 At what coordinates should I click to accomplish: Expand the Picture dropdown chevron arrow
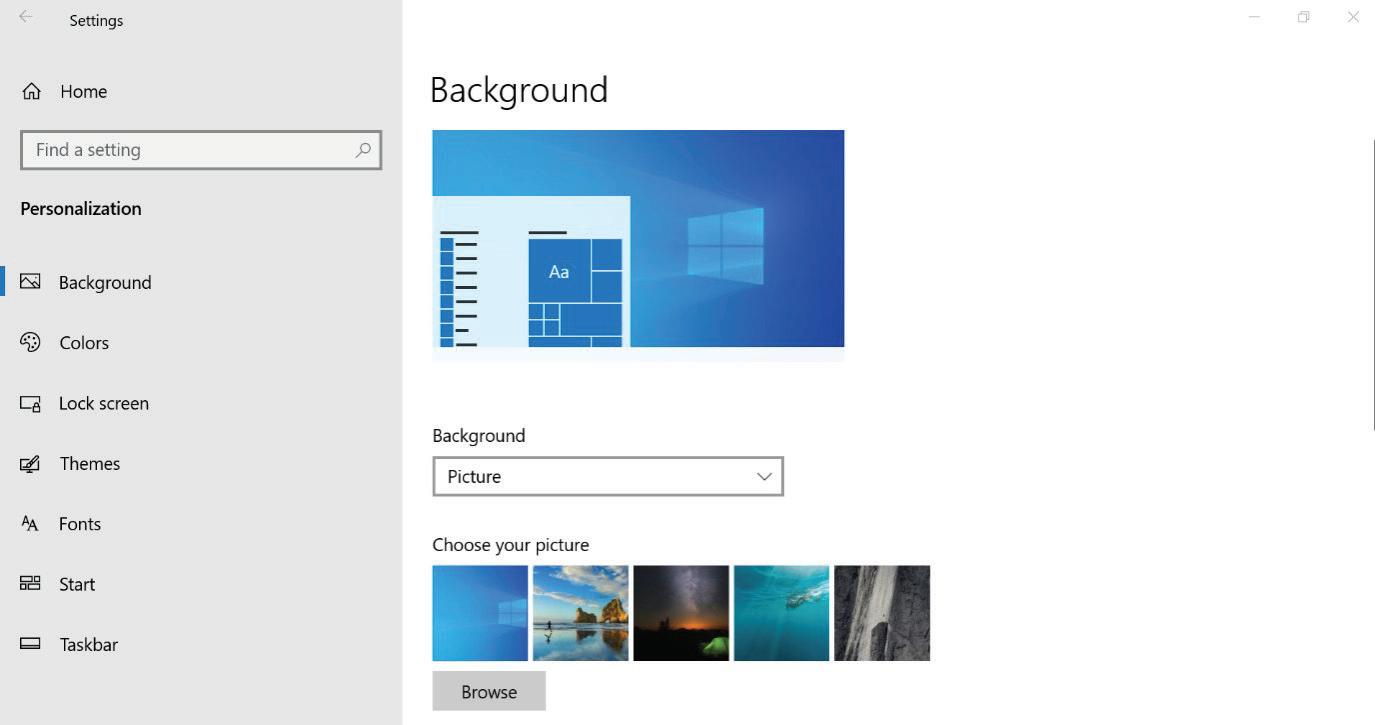click(x=764, y=477)
